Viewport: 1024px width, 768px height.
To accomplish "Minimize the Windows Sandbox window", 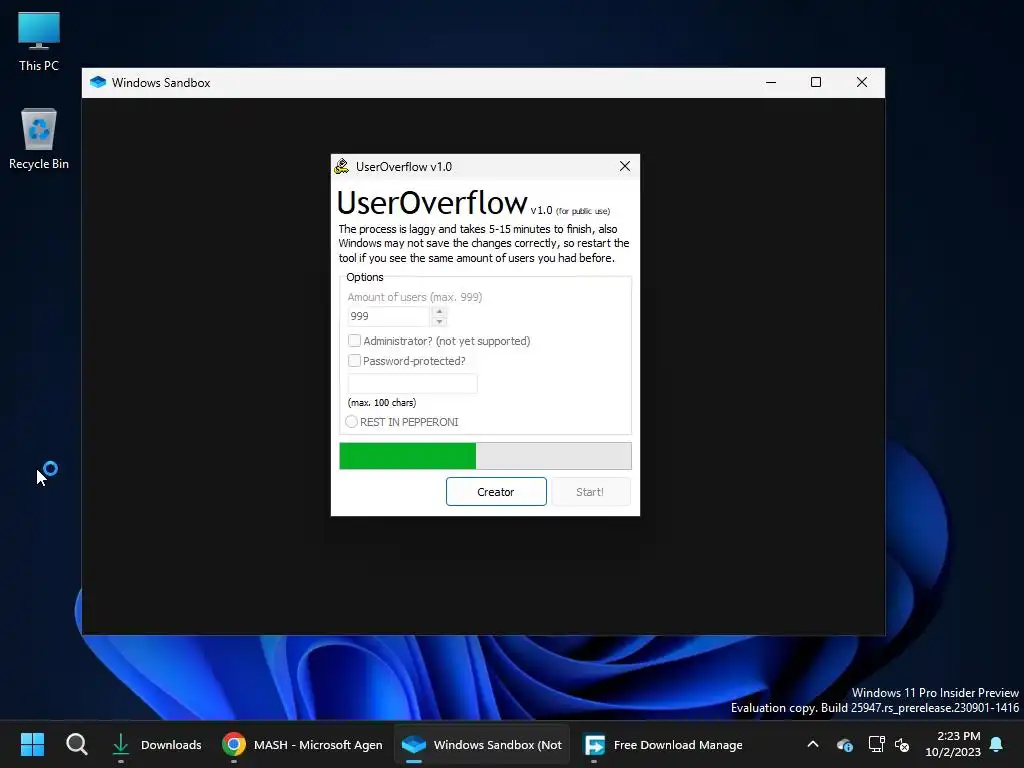I will [771, 82].
